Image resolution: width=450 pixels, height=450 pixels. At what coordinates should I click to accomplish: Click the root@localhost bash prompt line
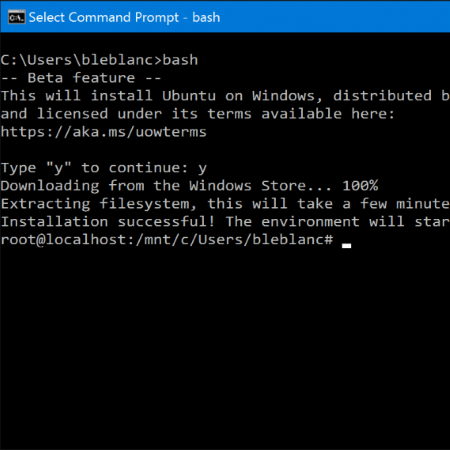click(x=167, y=240)
